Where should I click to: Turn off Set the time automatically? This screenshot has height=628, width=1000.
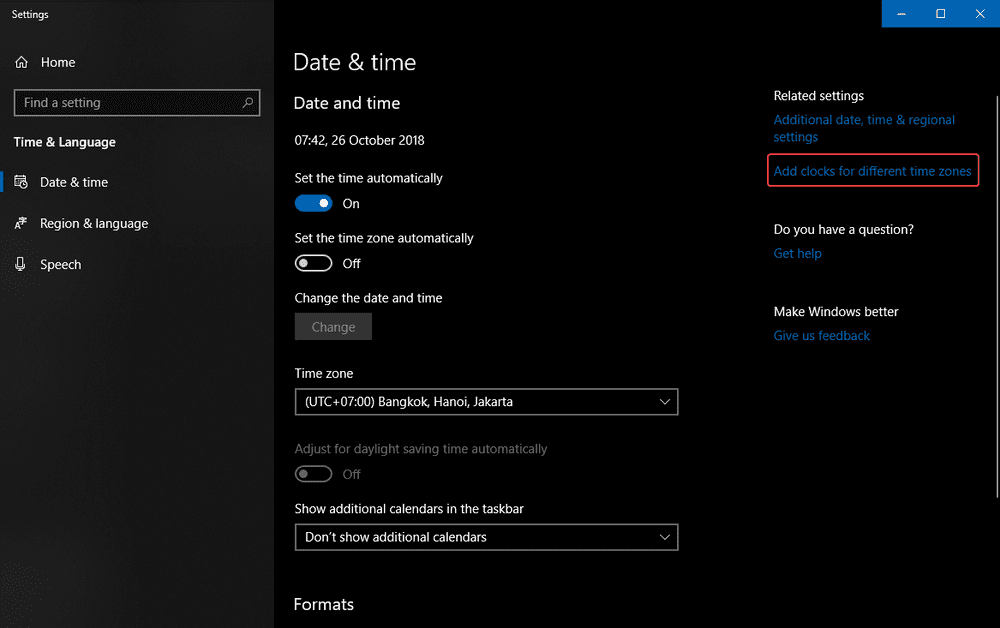313,203
